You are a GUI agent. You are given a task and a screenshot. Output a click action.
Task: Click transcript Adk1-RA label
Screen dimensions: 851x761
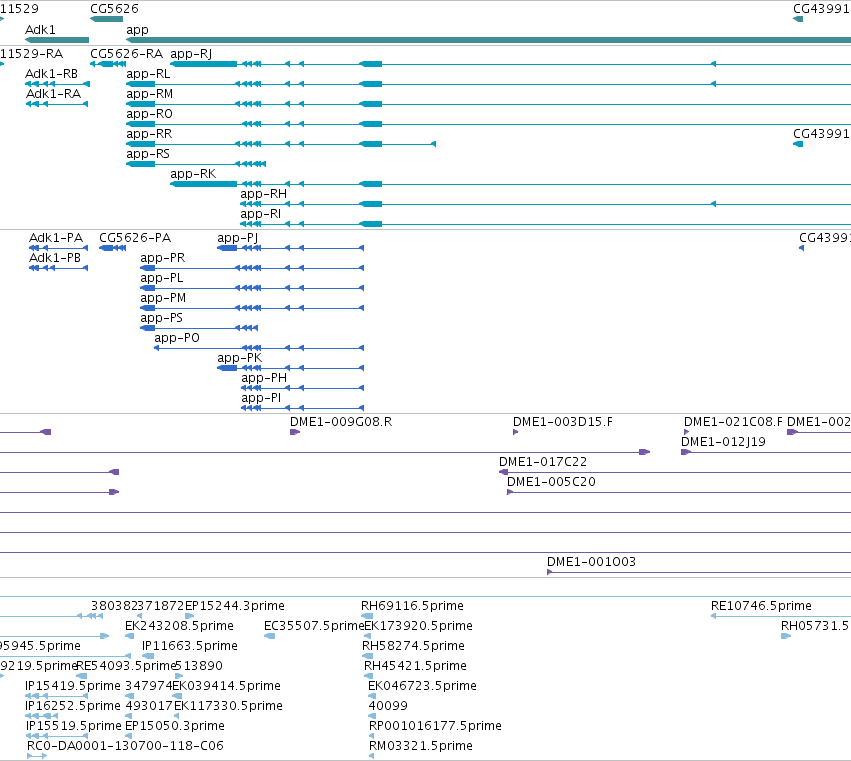click(x=54, y=93)
